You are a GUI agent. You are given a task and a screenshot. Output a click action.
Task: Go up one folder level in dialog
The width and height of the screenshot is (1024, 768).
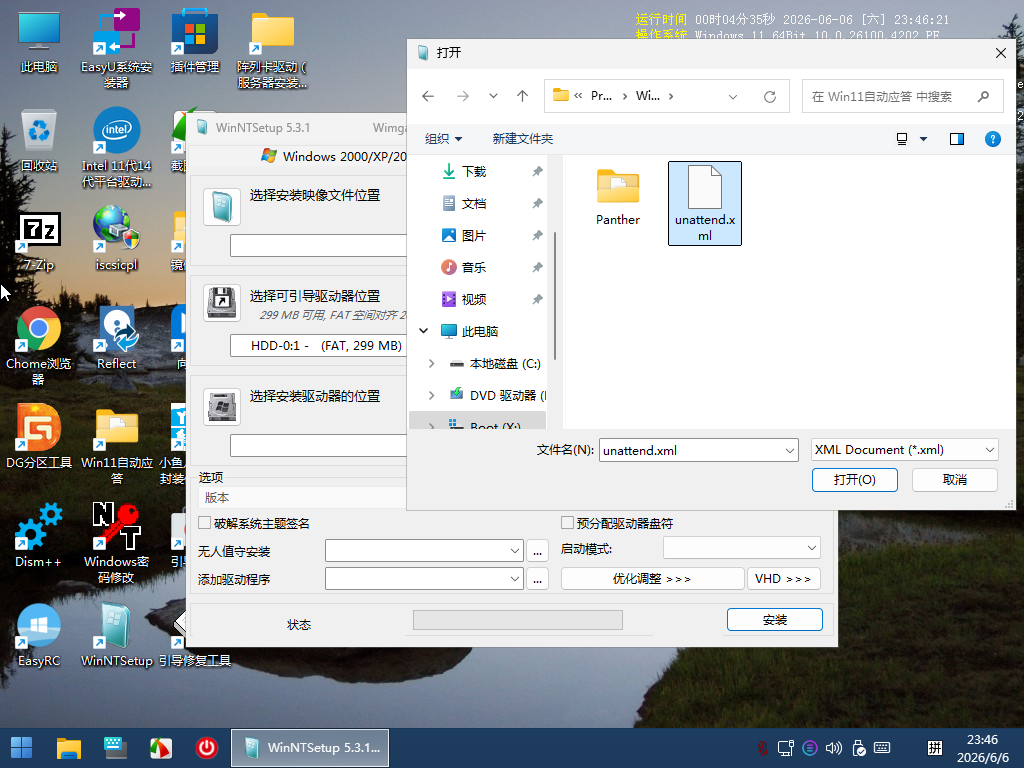pos(522,97)
